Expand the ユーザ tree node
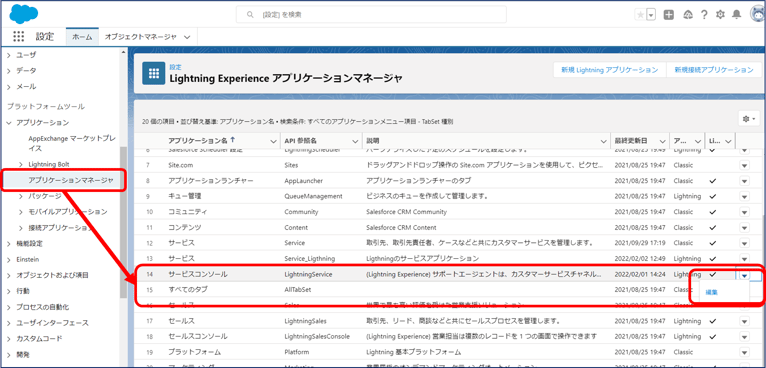This screenshot has width=766, height=368. click(9, 55)
